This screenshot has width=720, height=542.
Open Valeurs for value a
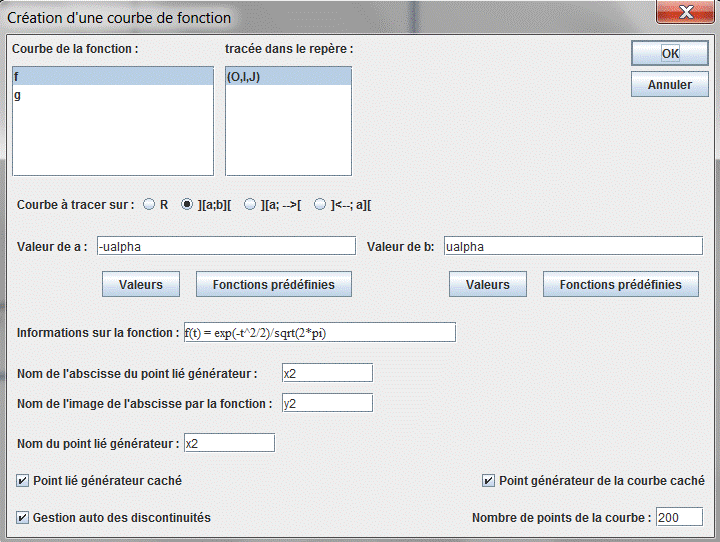click(x=141, y=284)
